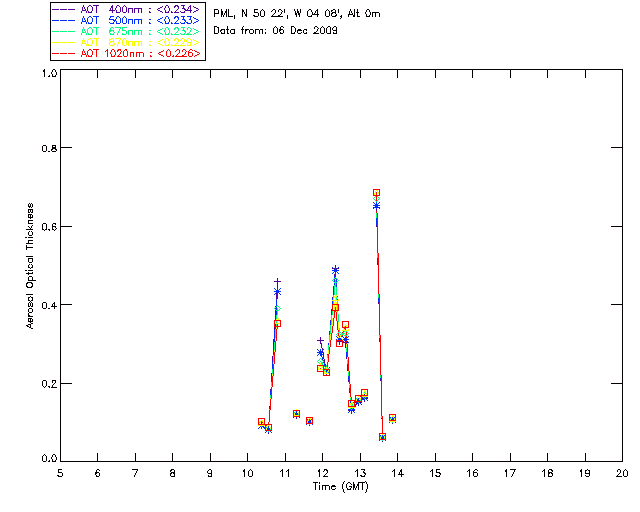Click the Aerosol Optical Thickness axis label
Image resolution: width=640 pixels, height=512 pixels.
pos(30,266)
